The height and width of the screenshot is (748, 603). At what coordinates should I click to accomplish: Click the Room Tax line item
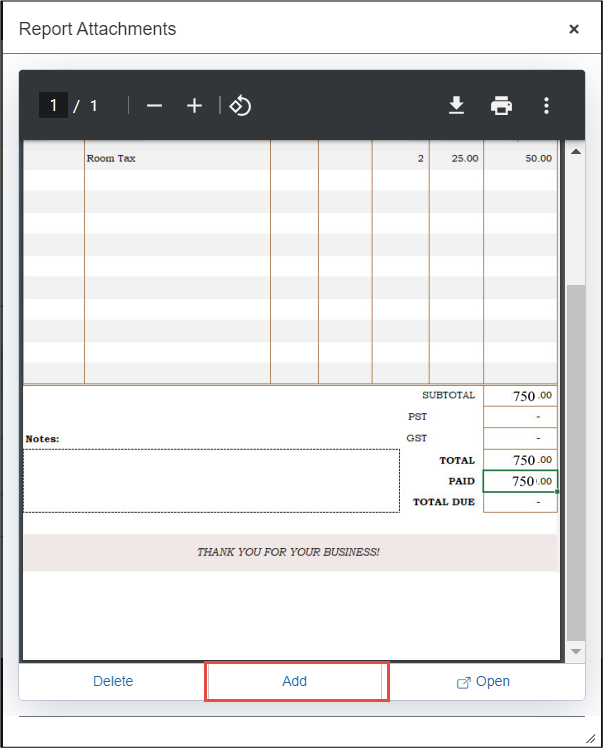point(111,158)
